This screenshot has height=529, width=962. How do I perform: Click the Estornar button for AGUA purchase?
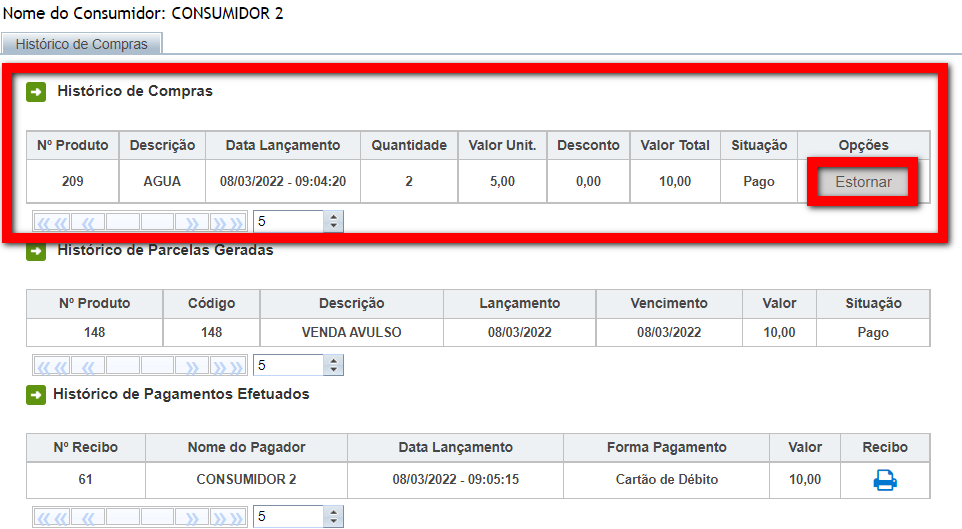(863, 182)
